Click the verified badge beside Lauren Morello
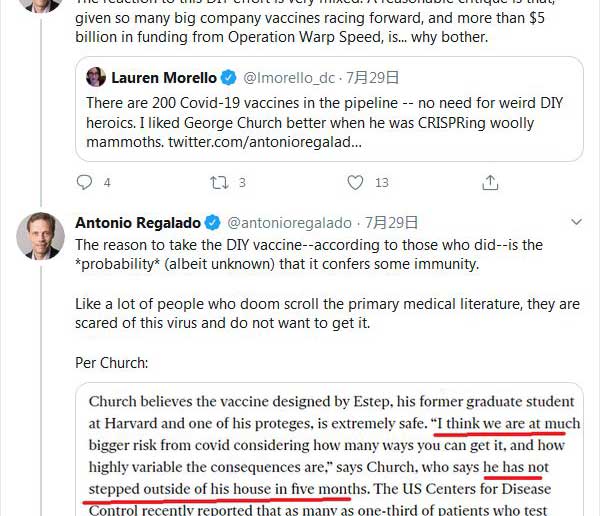This screenshot has width=600, height=516. [x=228, y=77]
